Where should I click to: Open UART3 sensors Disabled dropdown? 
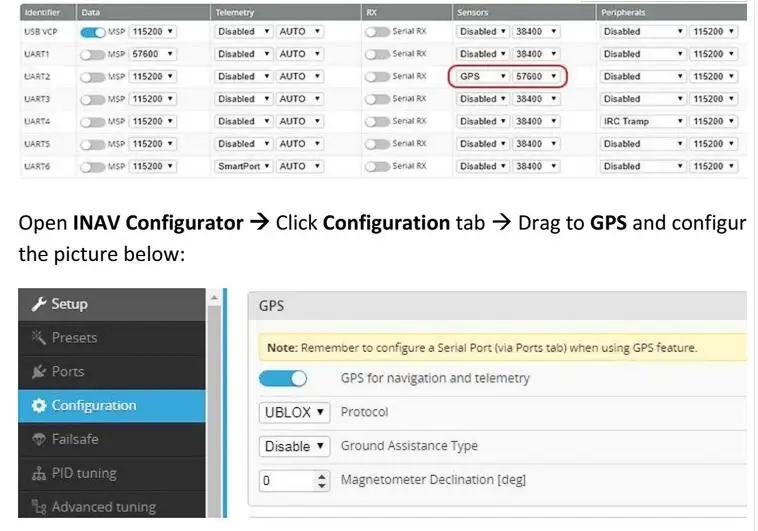pos(482,99)
